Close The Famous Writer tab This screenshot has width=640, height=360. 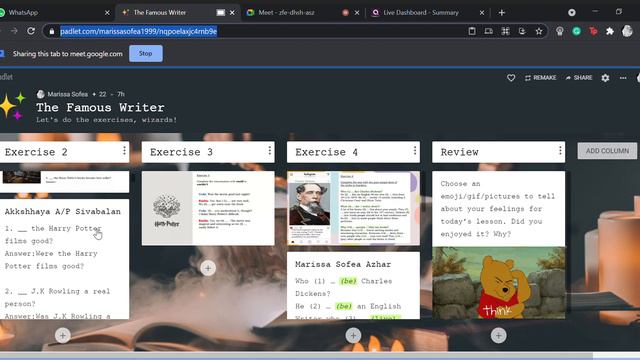click(x=232, y=13)
